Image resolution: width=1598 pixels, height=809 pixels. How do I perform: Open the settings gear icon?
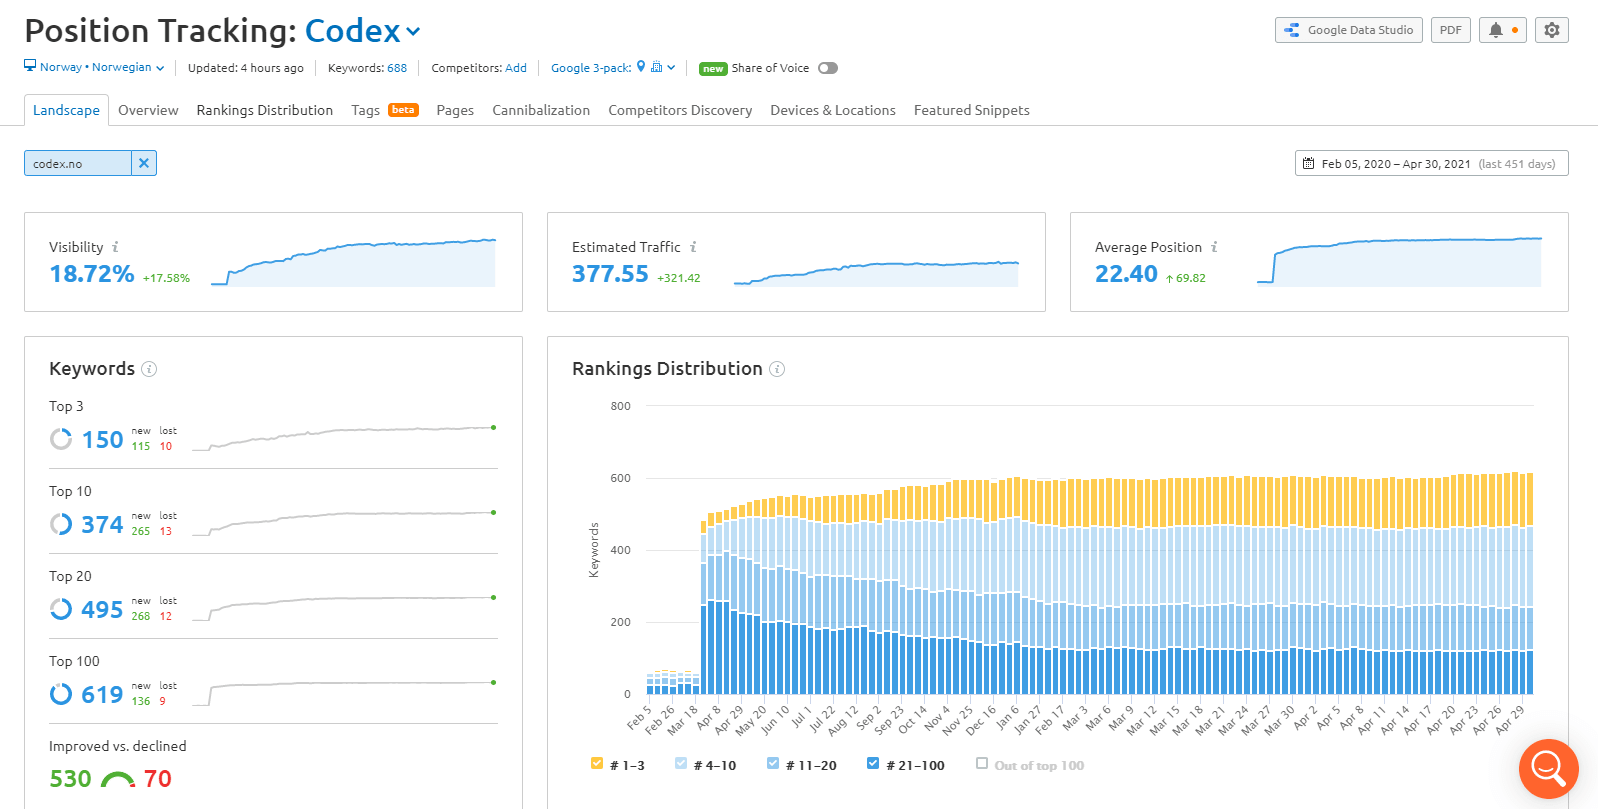pyautogui.click(x=1551, y=30)
